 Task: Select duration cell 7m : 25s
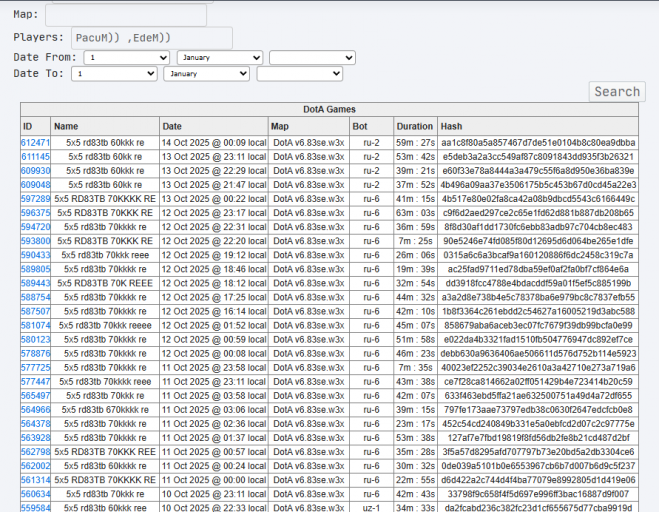(x=415, y=241)
